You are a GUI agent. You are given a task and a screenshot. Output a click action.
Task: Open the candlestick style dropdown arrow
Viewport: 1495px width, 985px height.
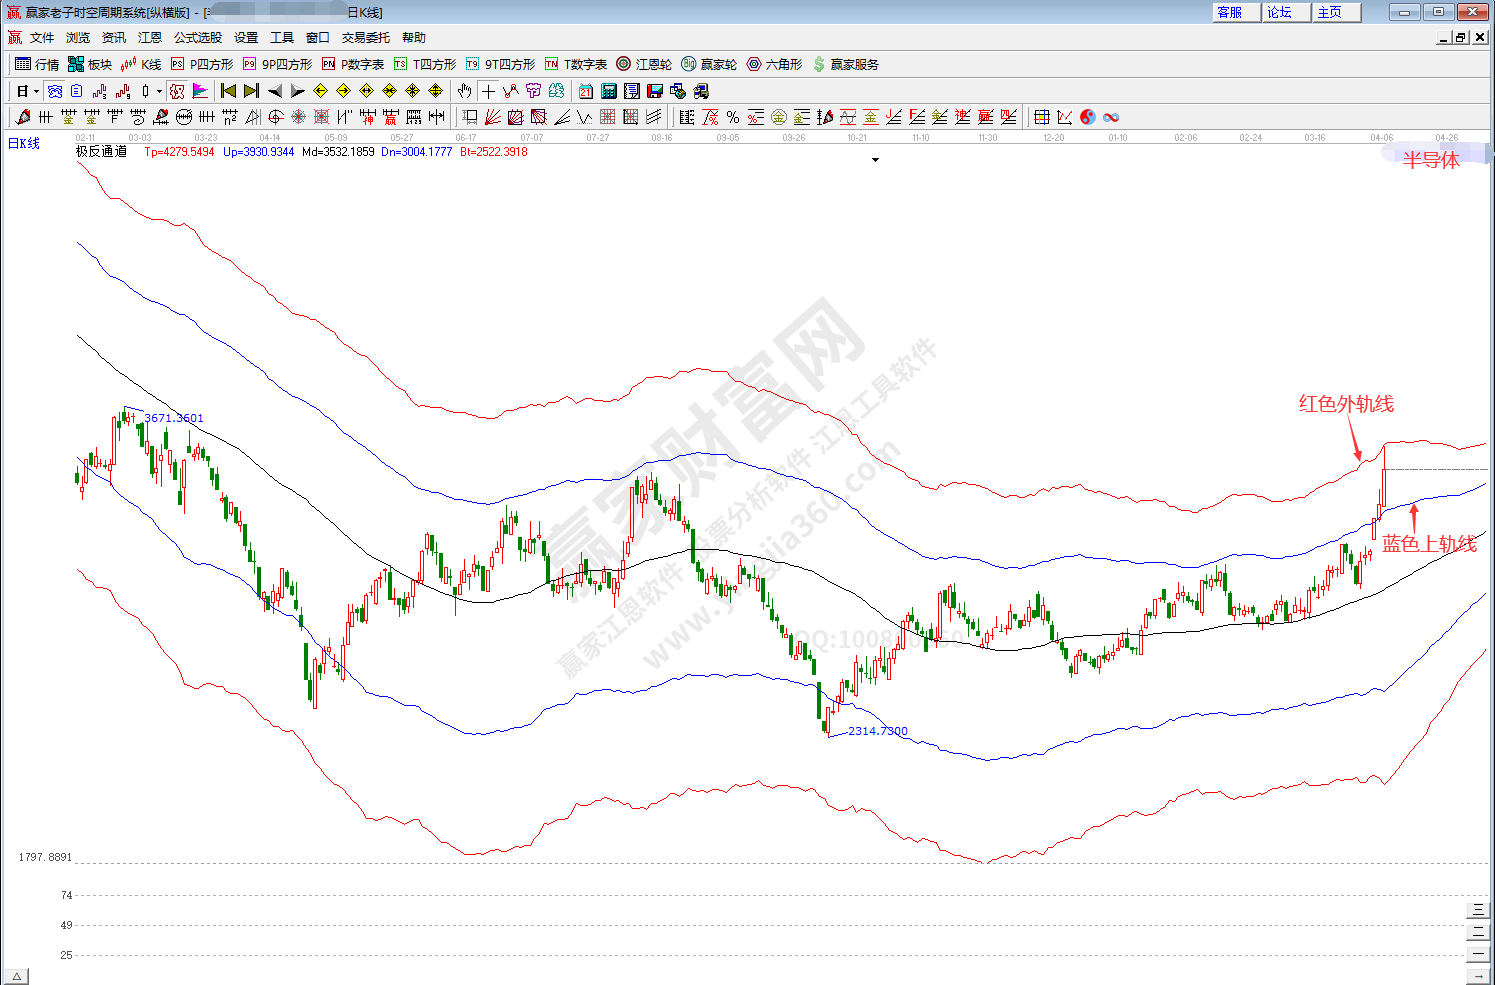[159, 91]
